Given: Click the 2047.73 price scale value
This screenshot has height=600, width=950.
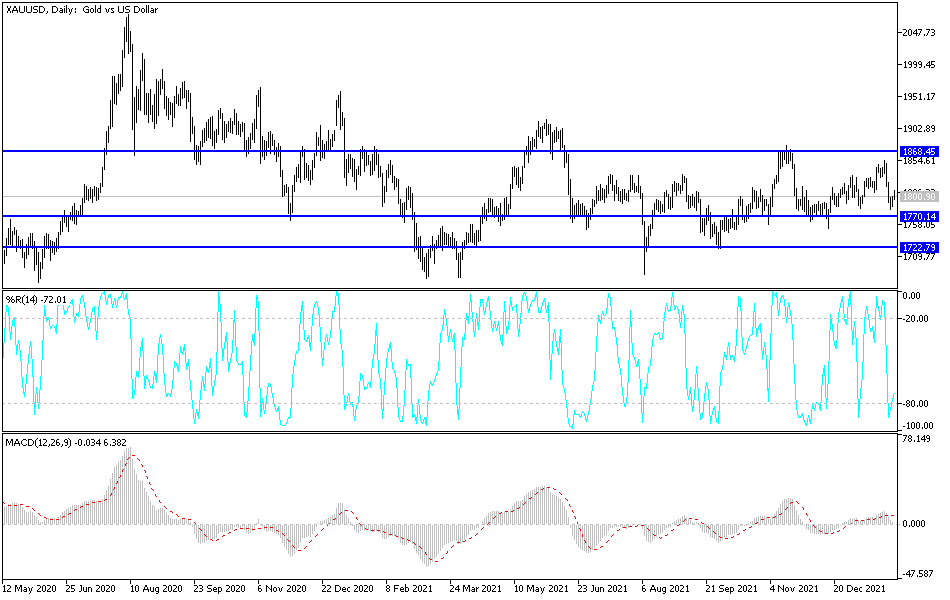Looking at the screenshot, I should [x=918, y=33].
